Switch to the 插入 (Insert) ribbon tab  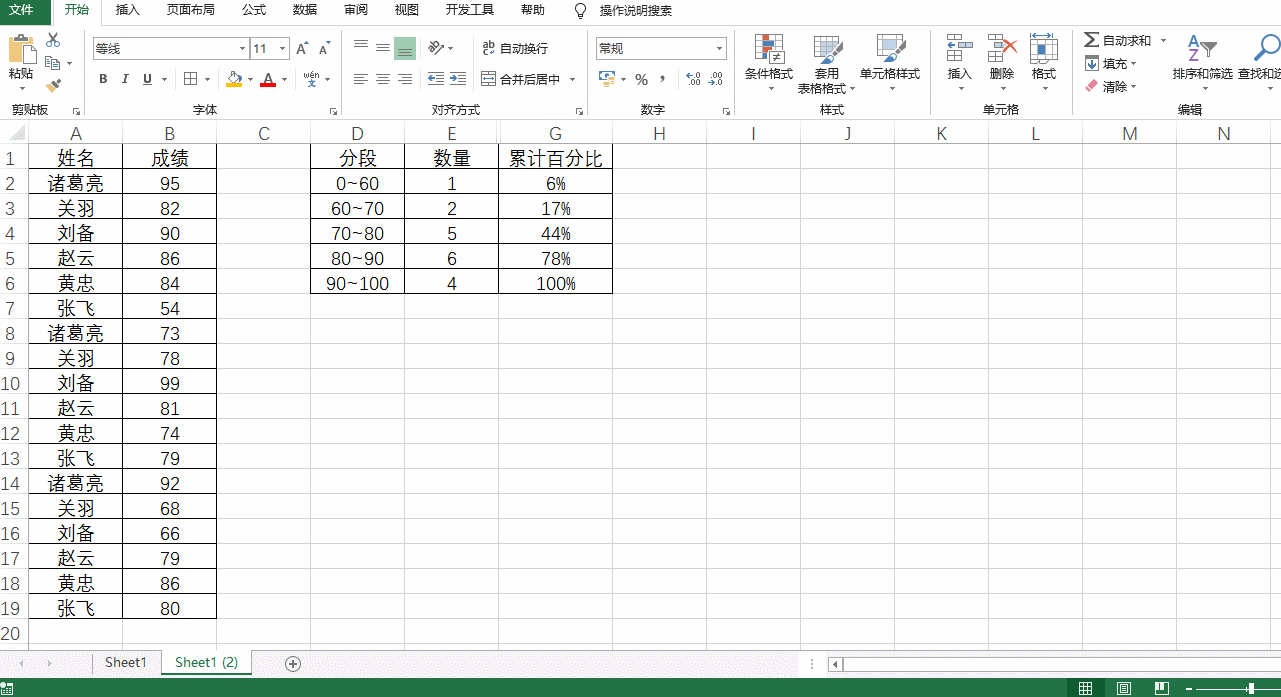click(x=128, y=10)
